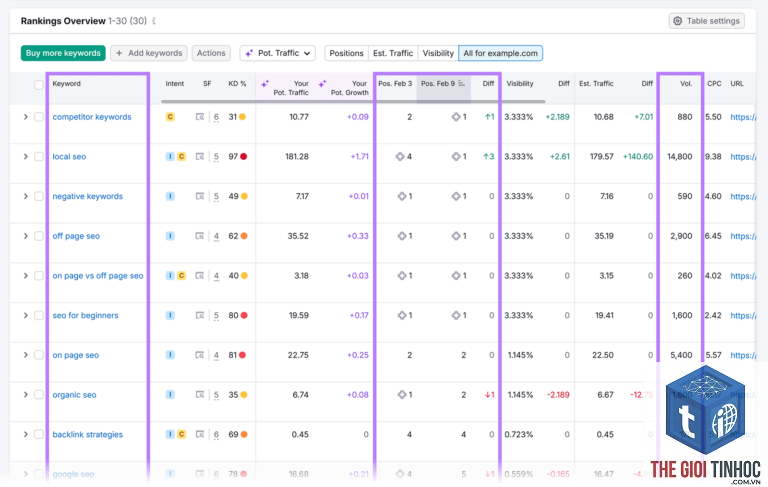This screenshot has width=768, height=487.
Task: Expand the on page vs off page seo row
Action: pyautogui.click(x=25, y=276)
